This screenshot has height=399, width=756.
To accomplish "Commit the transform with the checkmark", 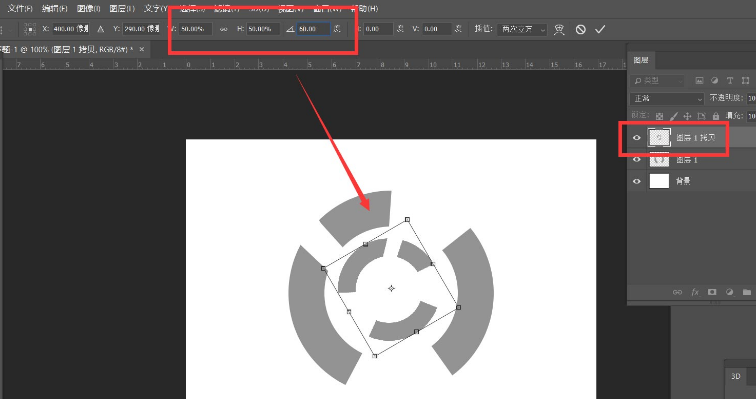I will point(600,29).
